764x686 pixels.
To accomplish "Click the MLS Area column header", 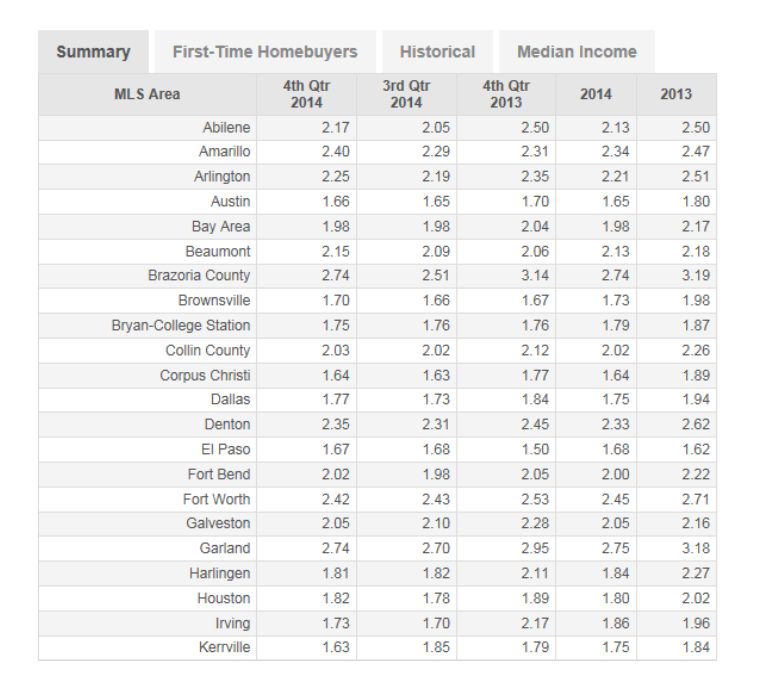I will point(147,94).
